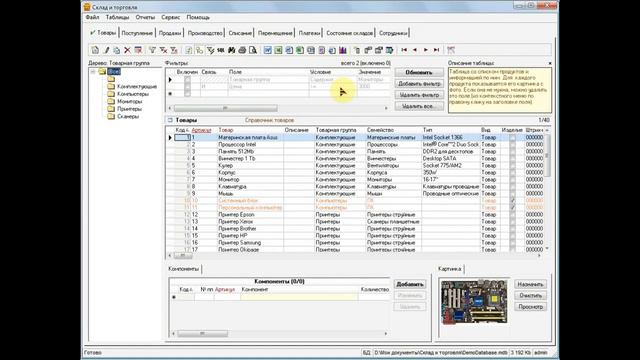
Task: Toggle Изделие checkbox in Монитор row
Action: pyautogui.click(x=512, y=180)
